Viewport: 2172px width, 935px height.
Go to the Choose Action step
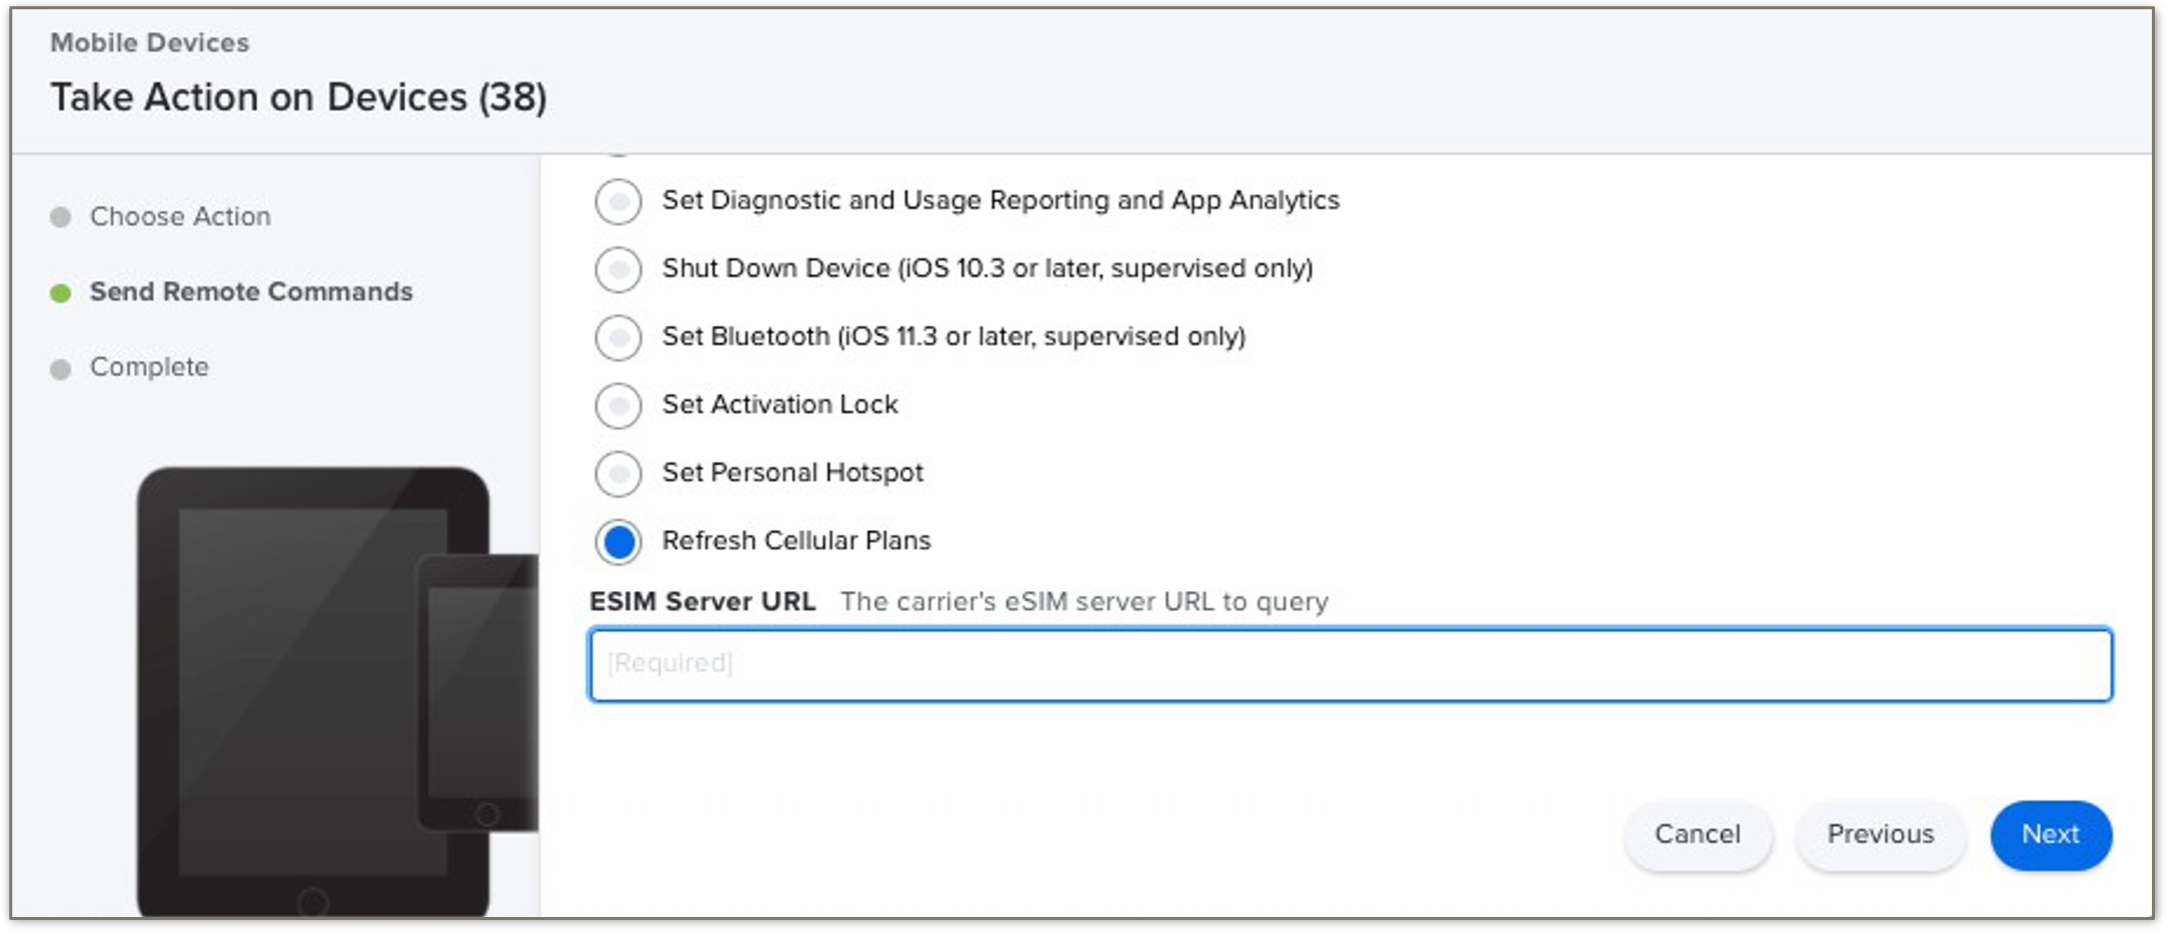[x=180, y=217]
